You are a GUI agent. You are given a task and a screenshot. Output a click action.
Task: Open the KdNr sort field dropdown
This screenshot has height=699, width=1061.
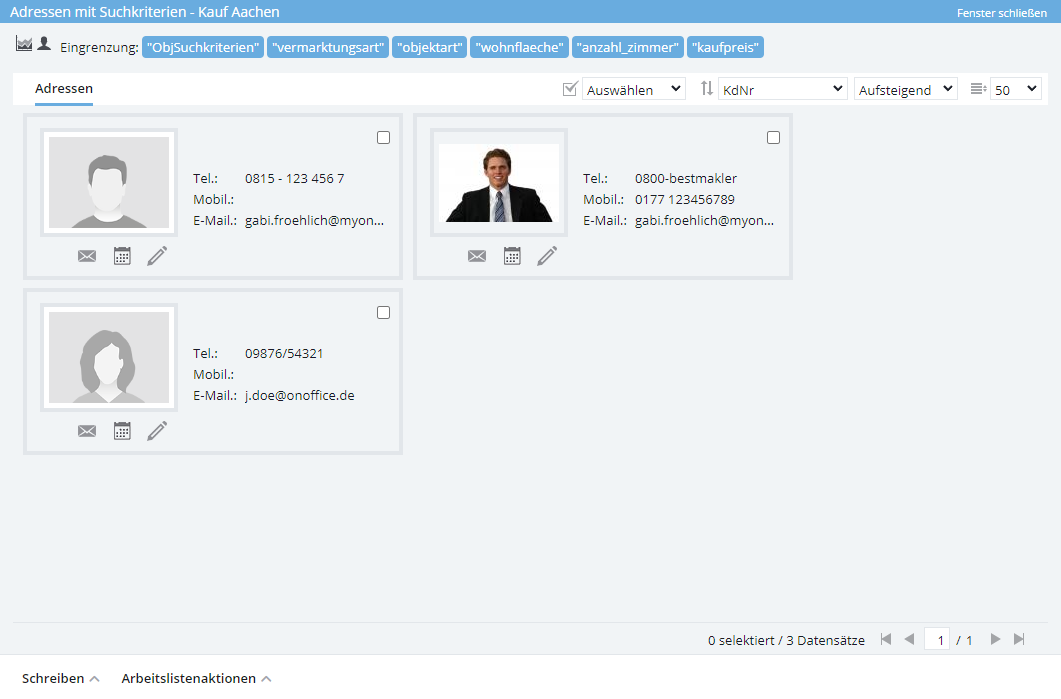coord(783,89)
